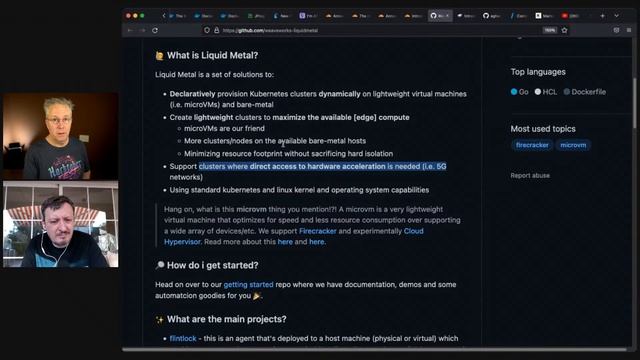Open the flintlock project link
The height and width of the screenshot is (360, 640).
183,338
